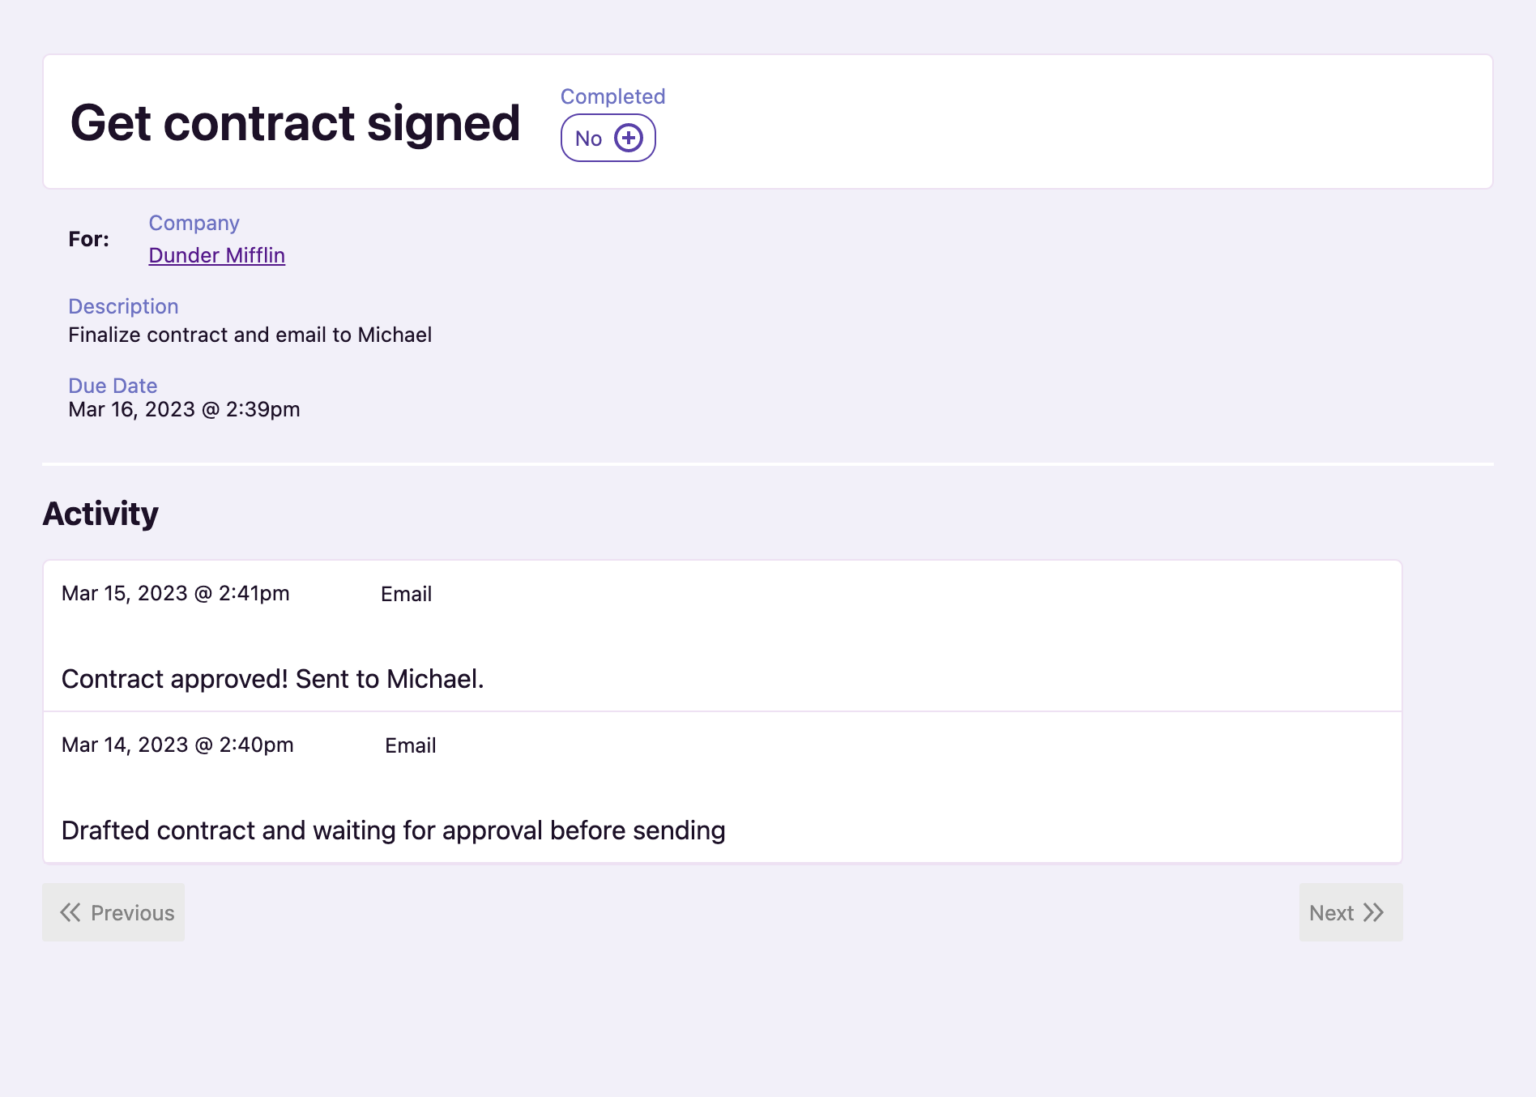Click the double left chevron icon
The height and width of the screenshot is (1097, 1536).
[70, 912]
